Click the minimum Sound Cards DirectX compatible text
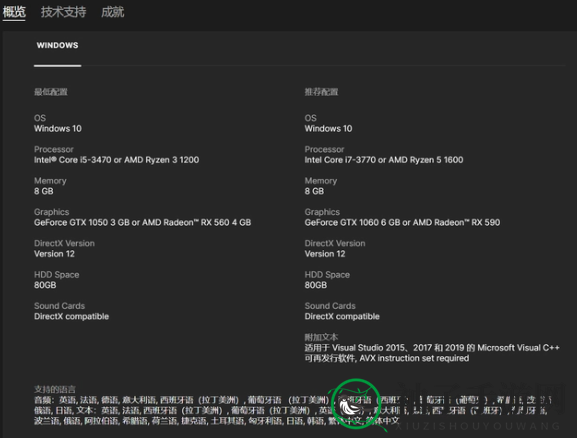This screenshot has width=577, height=438. coord(71,316)
